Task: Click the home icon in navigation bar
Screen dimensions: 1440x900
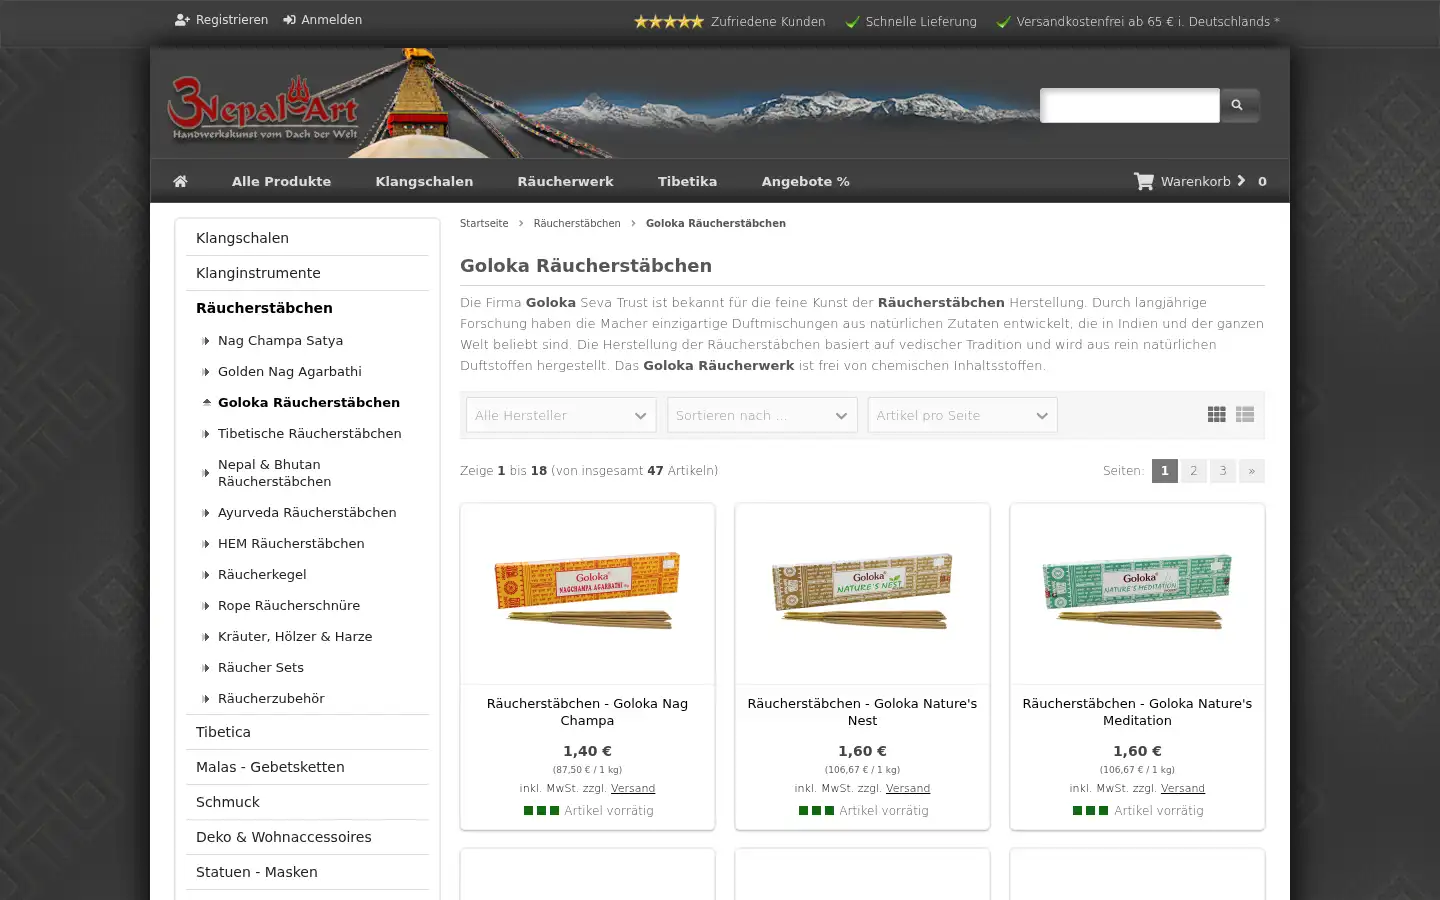Action: [180, 181]
